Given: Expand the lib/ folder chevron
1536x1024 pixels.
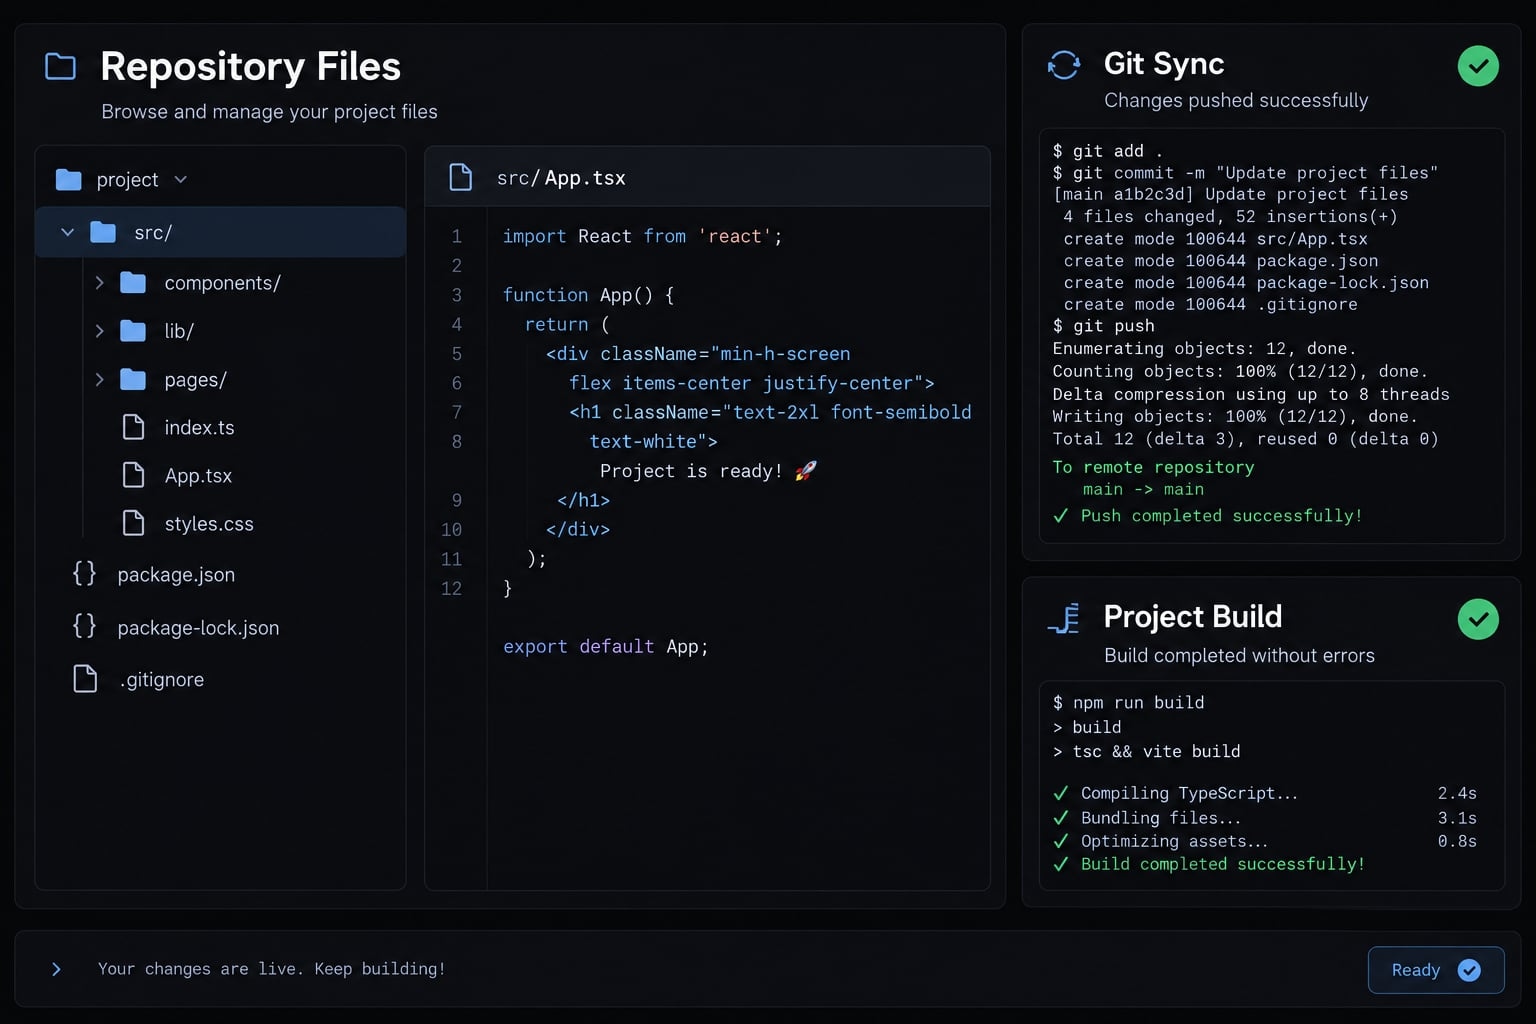Looking at the screenshot, I should pyautogui.click(x=99, y=331).
